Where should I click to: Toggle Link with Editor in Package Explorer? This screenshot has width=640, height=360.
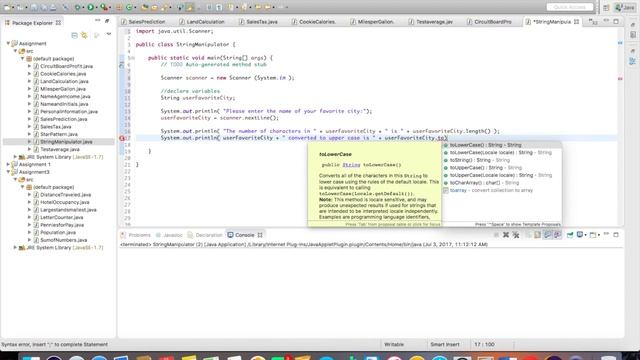pyautogui.click(x=84, y=36)
